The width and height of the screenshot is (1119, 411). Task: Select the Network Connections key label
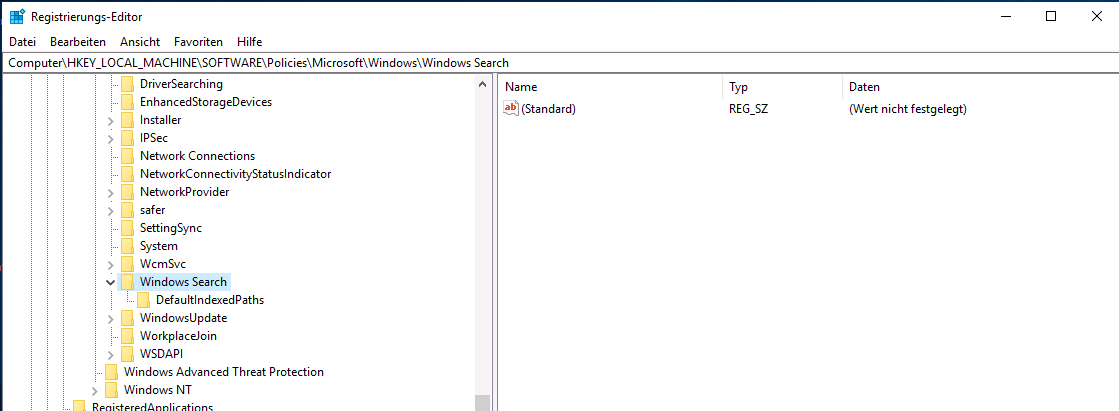click(197, 156)
